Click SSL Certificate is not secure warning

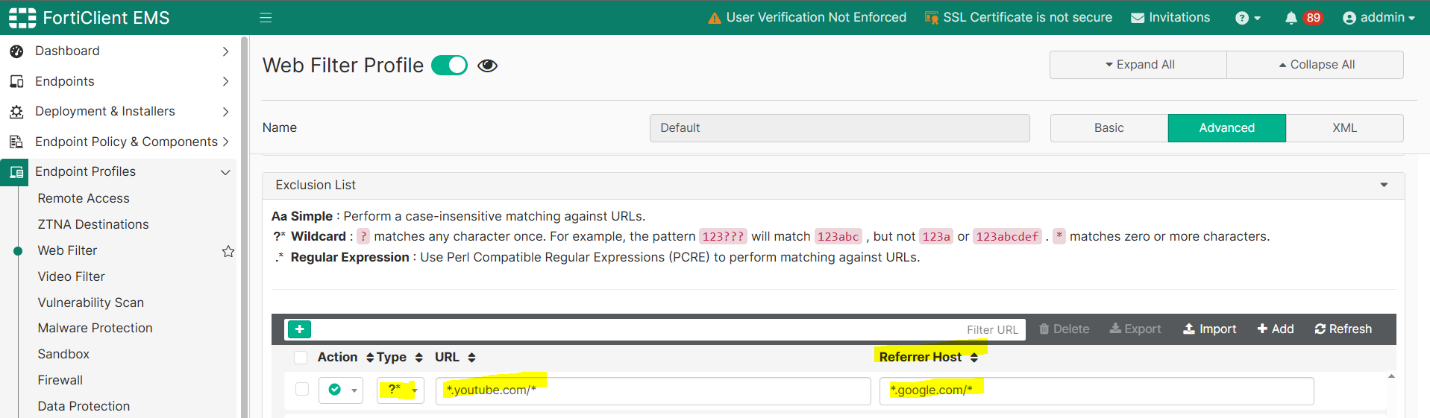1018,18
